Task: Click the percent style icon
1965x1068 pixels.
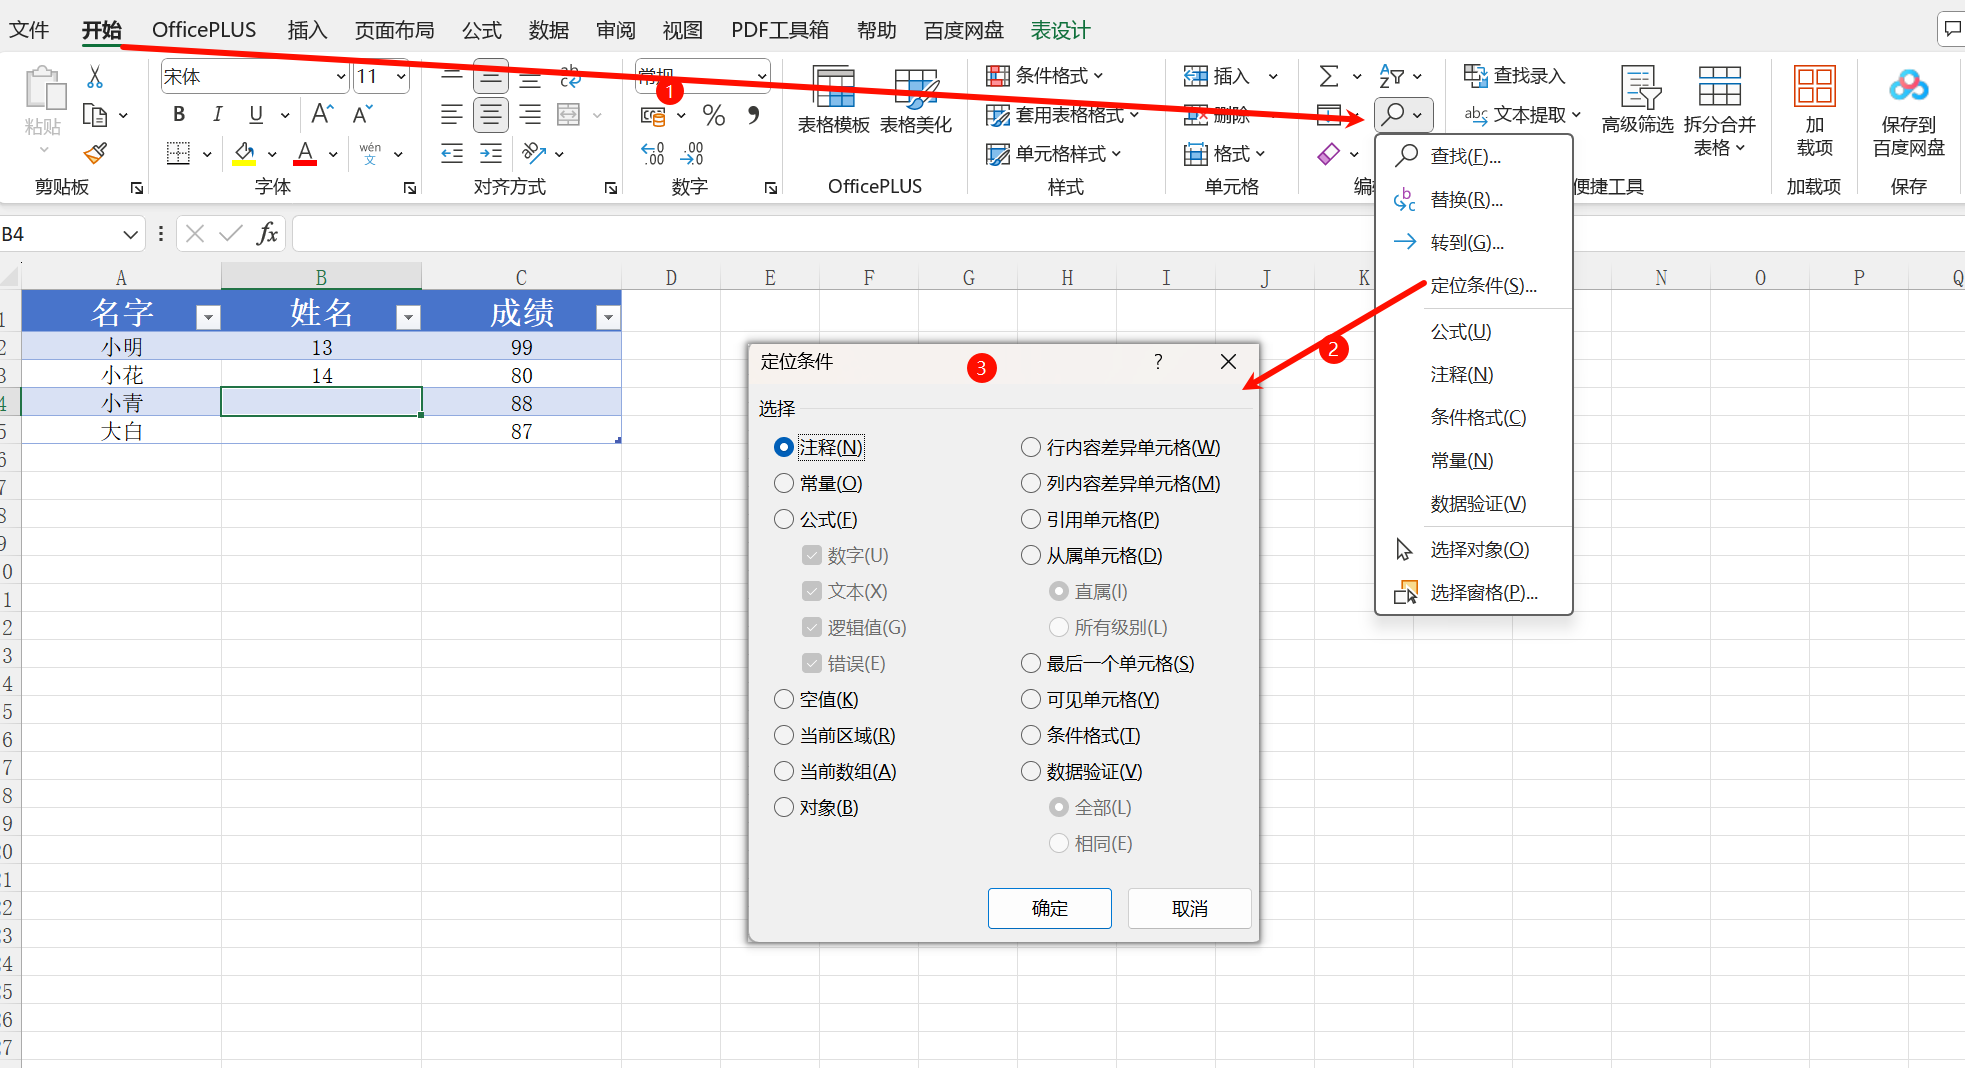Action: (713, 116)
